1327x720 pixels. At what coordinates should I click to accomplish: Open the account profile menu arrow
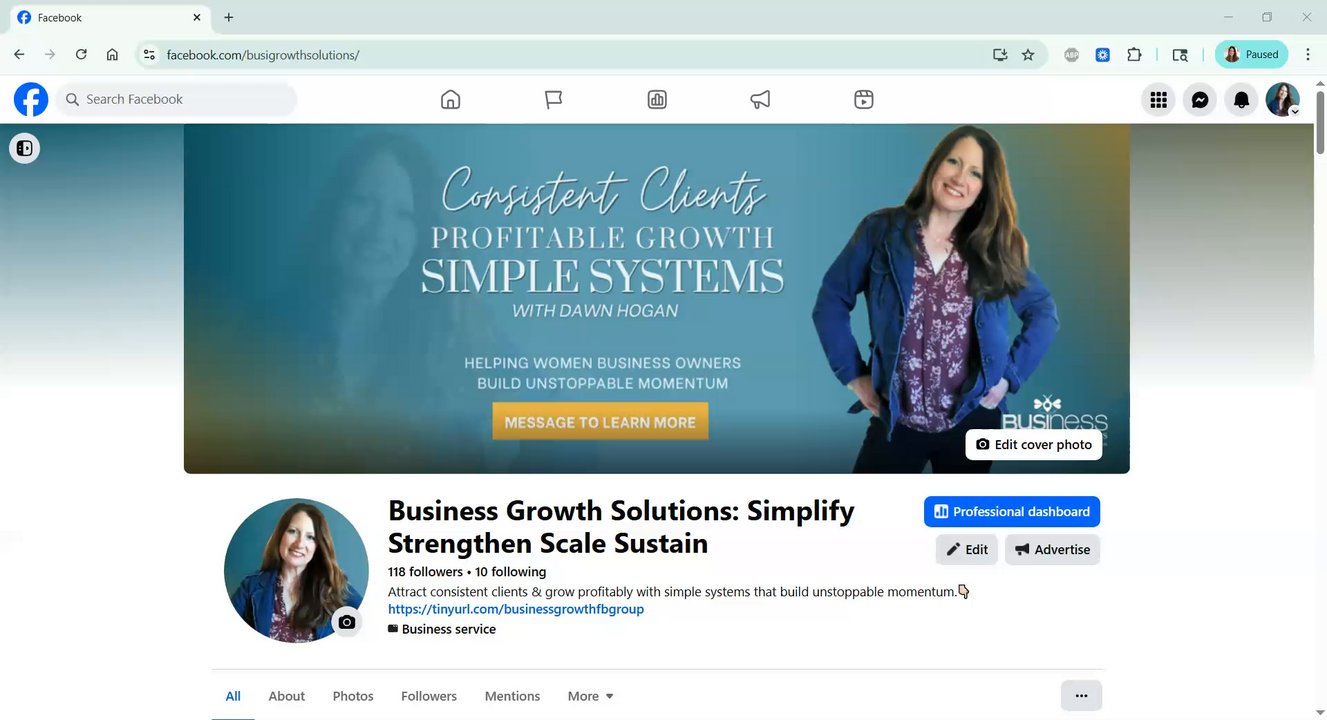[x=1295, y=112]
